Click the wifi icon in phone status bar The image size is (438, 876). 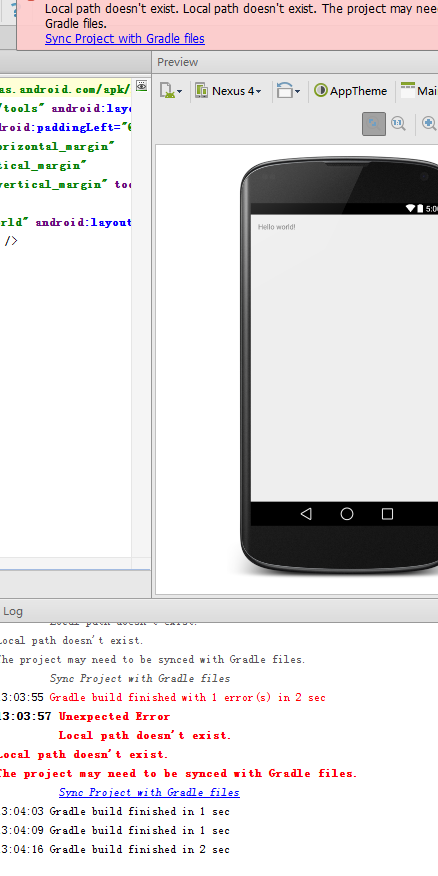point(410,208)
